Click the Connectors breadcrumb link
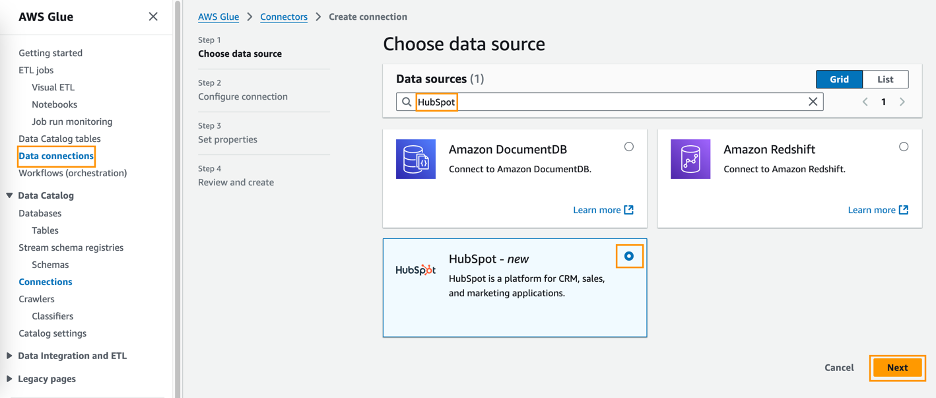Image resolution: width=936 pixels, height=398 pixels. point(284,17)
